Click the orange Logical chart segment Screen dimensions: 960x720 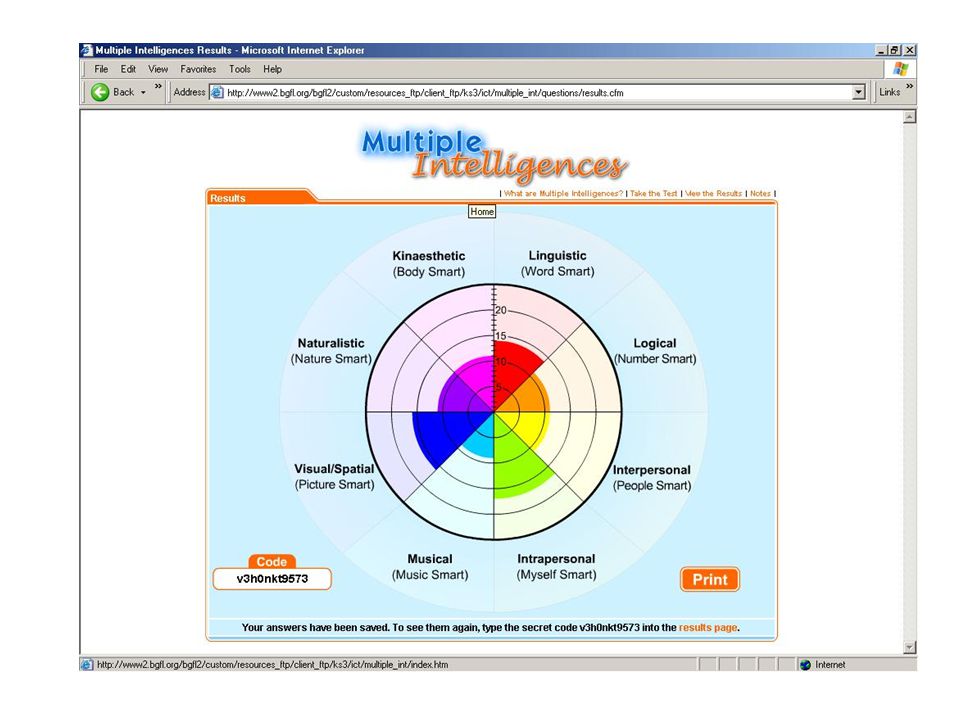pyautogui.click(x=531, y=395)
